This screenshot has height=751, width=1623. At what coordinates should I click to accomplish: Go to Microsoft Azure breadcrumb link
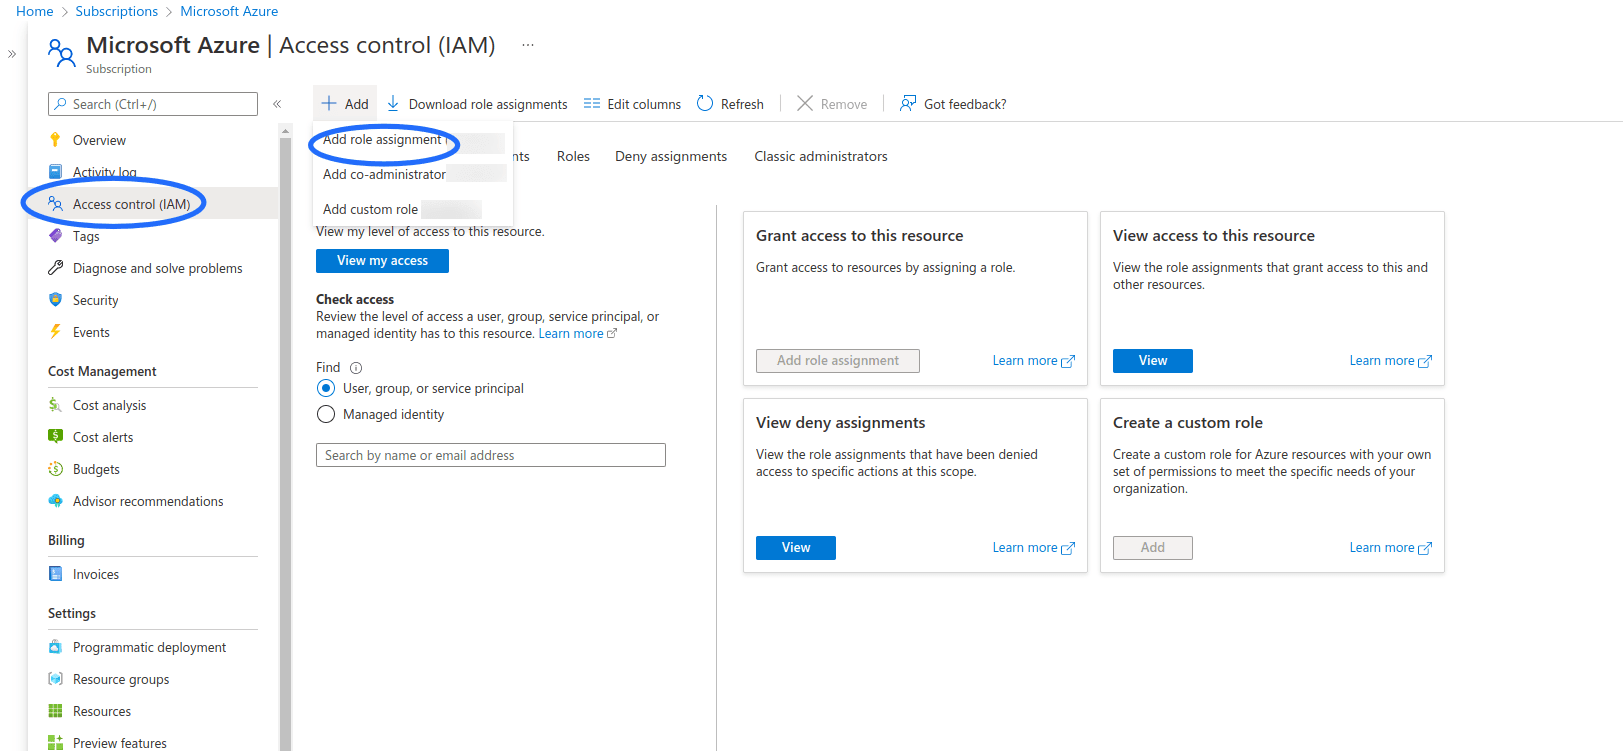pos(229,11)
